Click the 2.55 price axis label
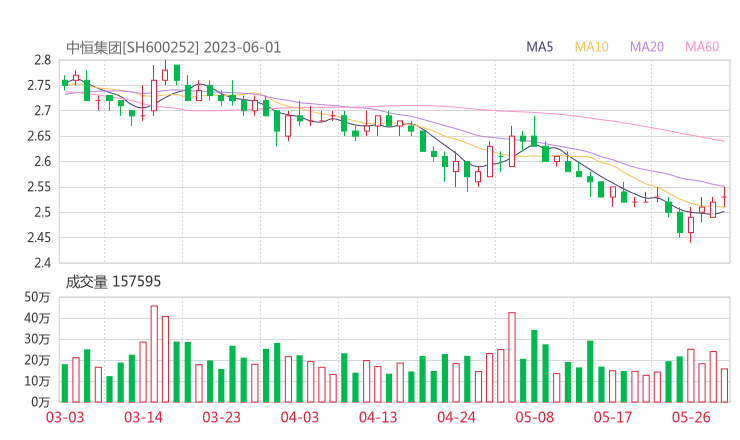This screenshot has width=740, height=440. tap(39, 187)
